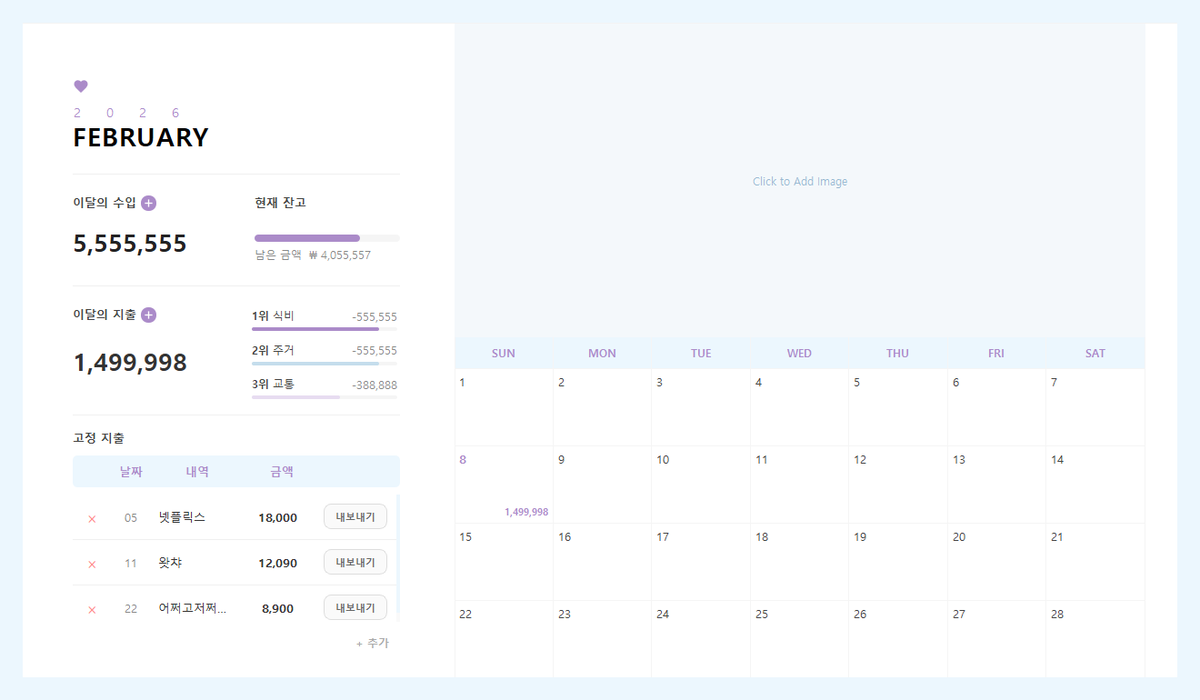The width and height of the screenshot is (1200, 700).
Task: Click the 8,900 amount cell
Action: point(278,608)
